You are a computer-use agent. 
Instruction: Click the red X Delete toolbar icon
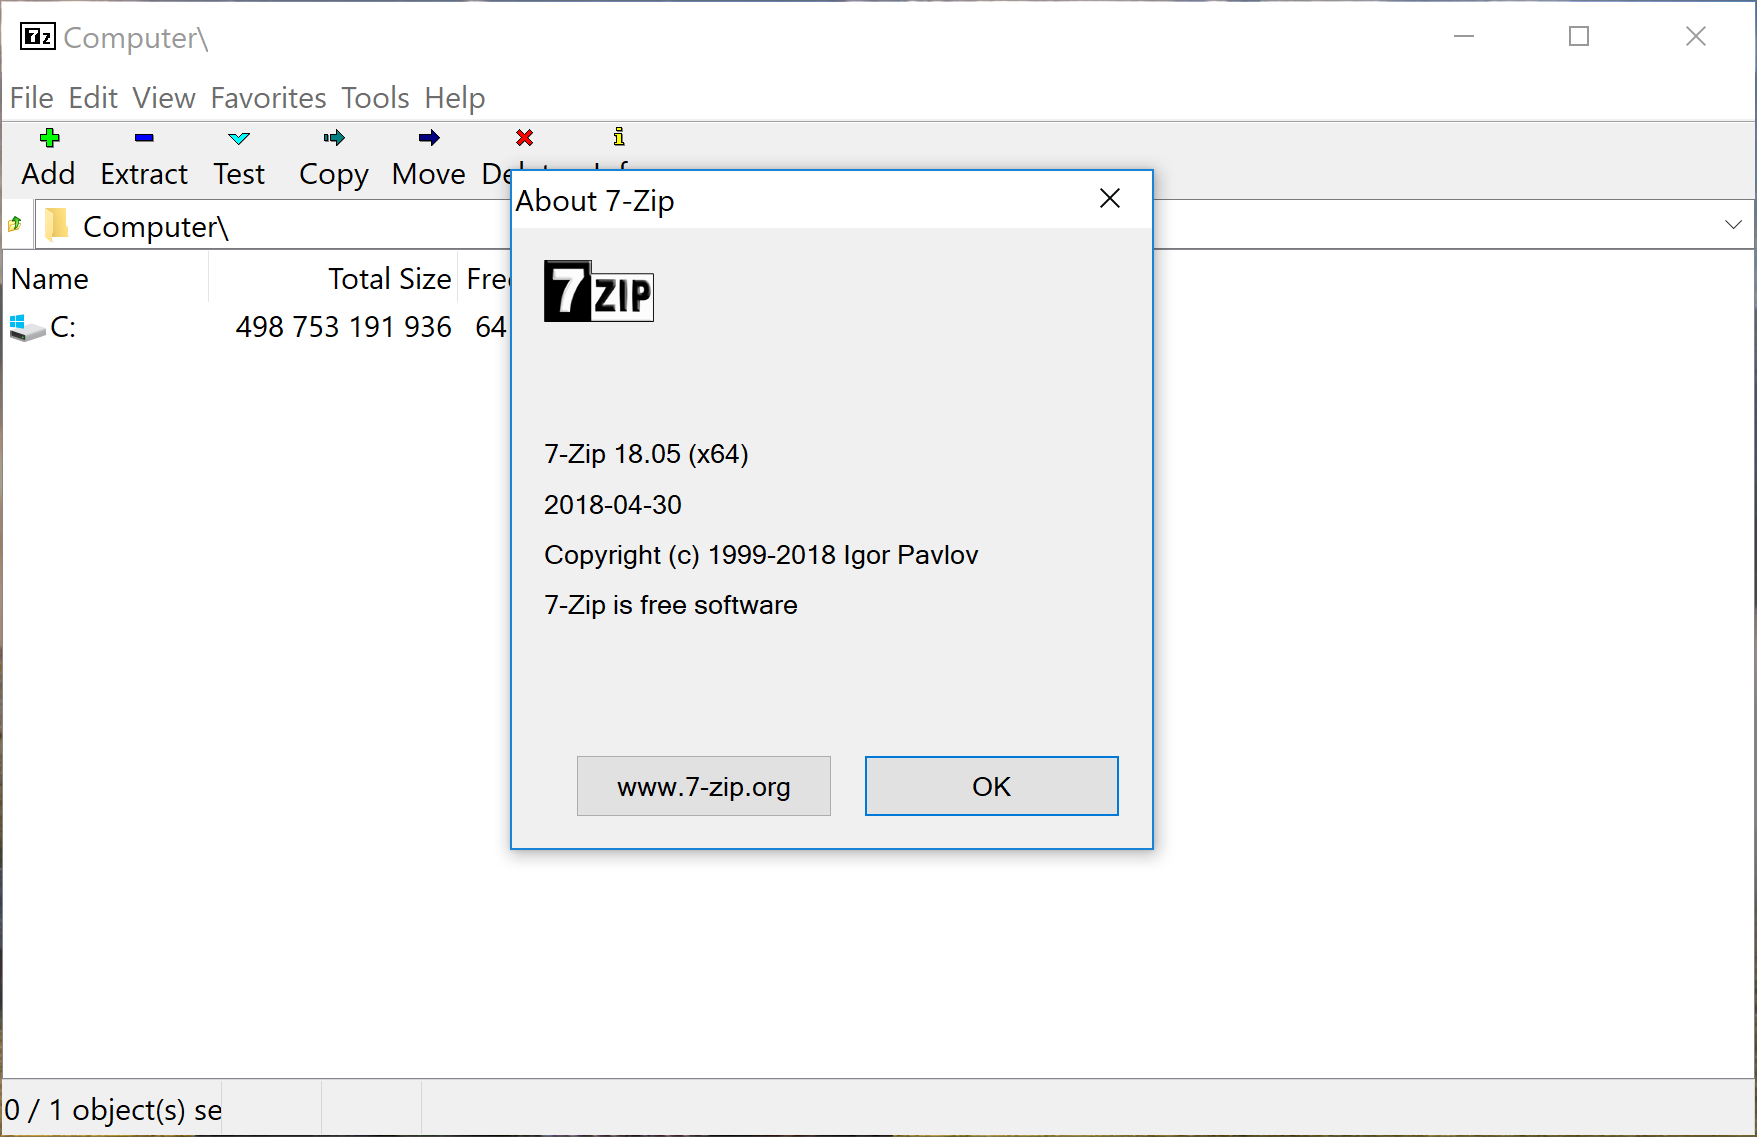pyautogui.click(x=524, y=137)
